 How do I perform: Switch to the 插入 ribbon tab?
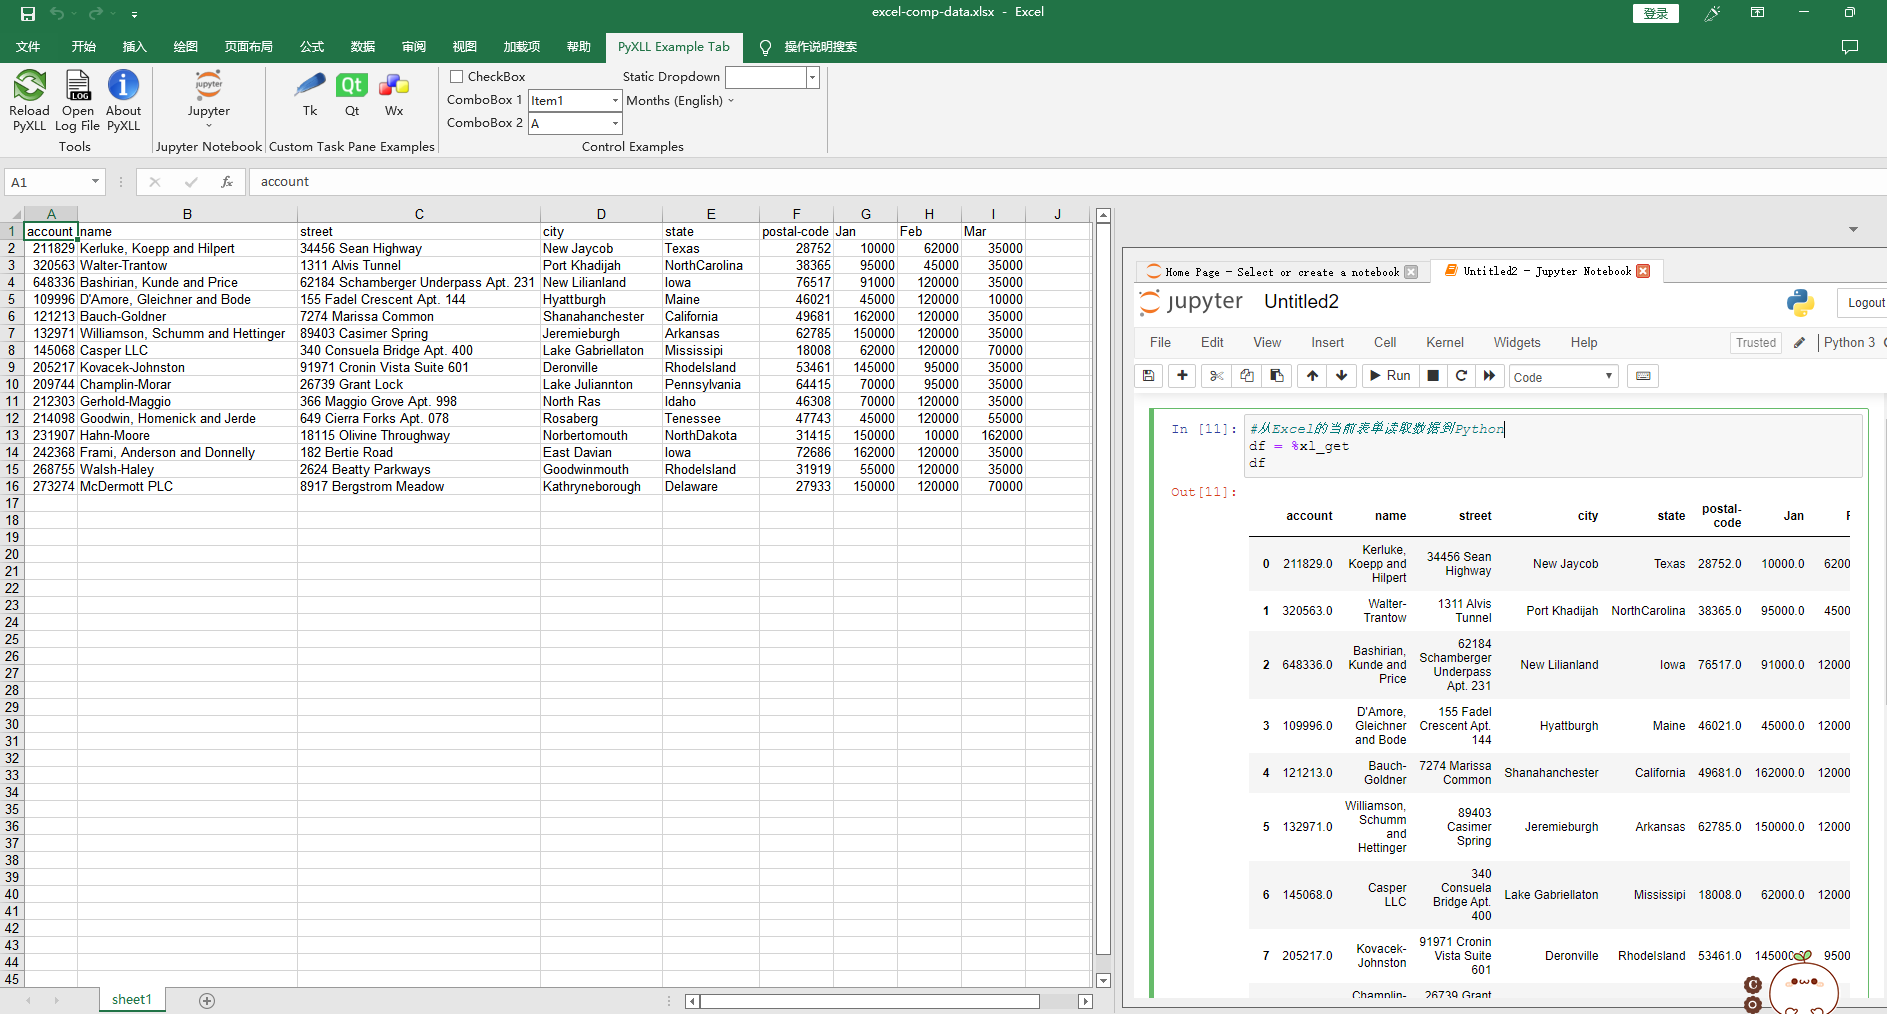click(x=134, y=47)
